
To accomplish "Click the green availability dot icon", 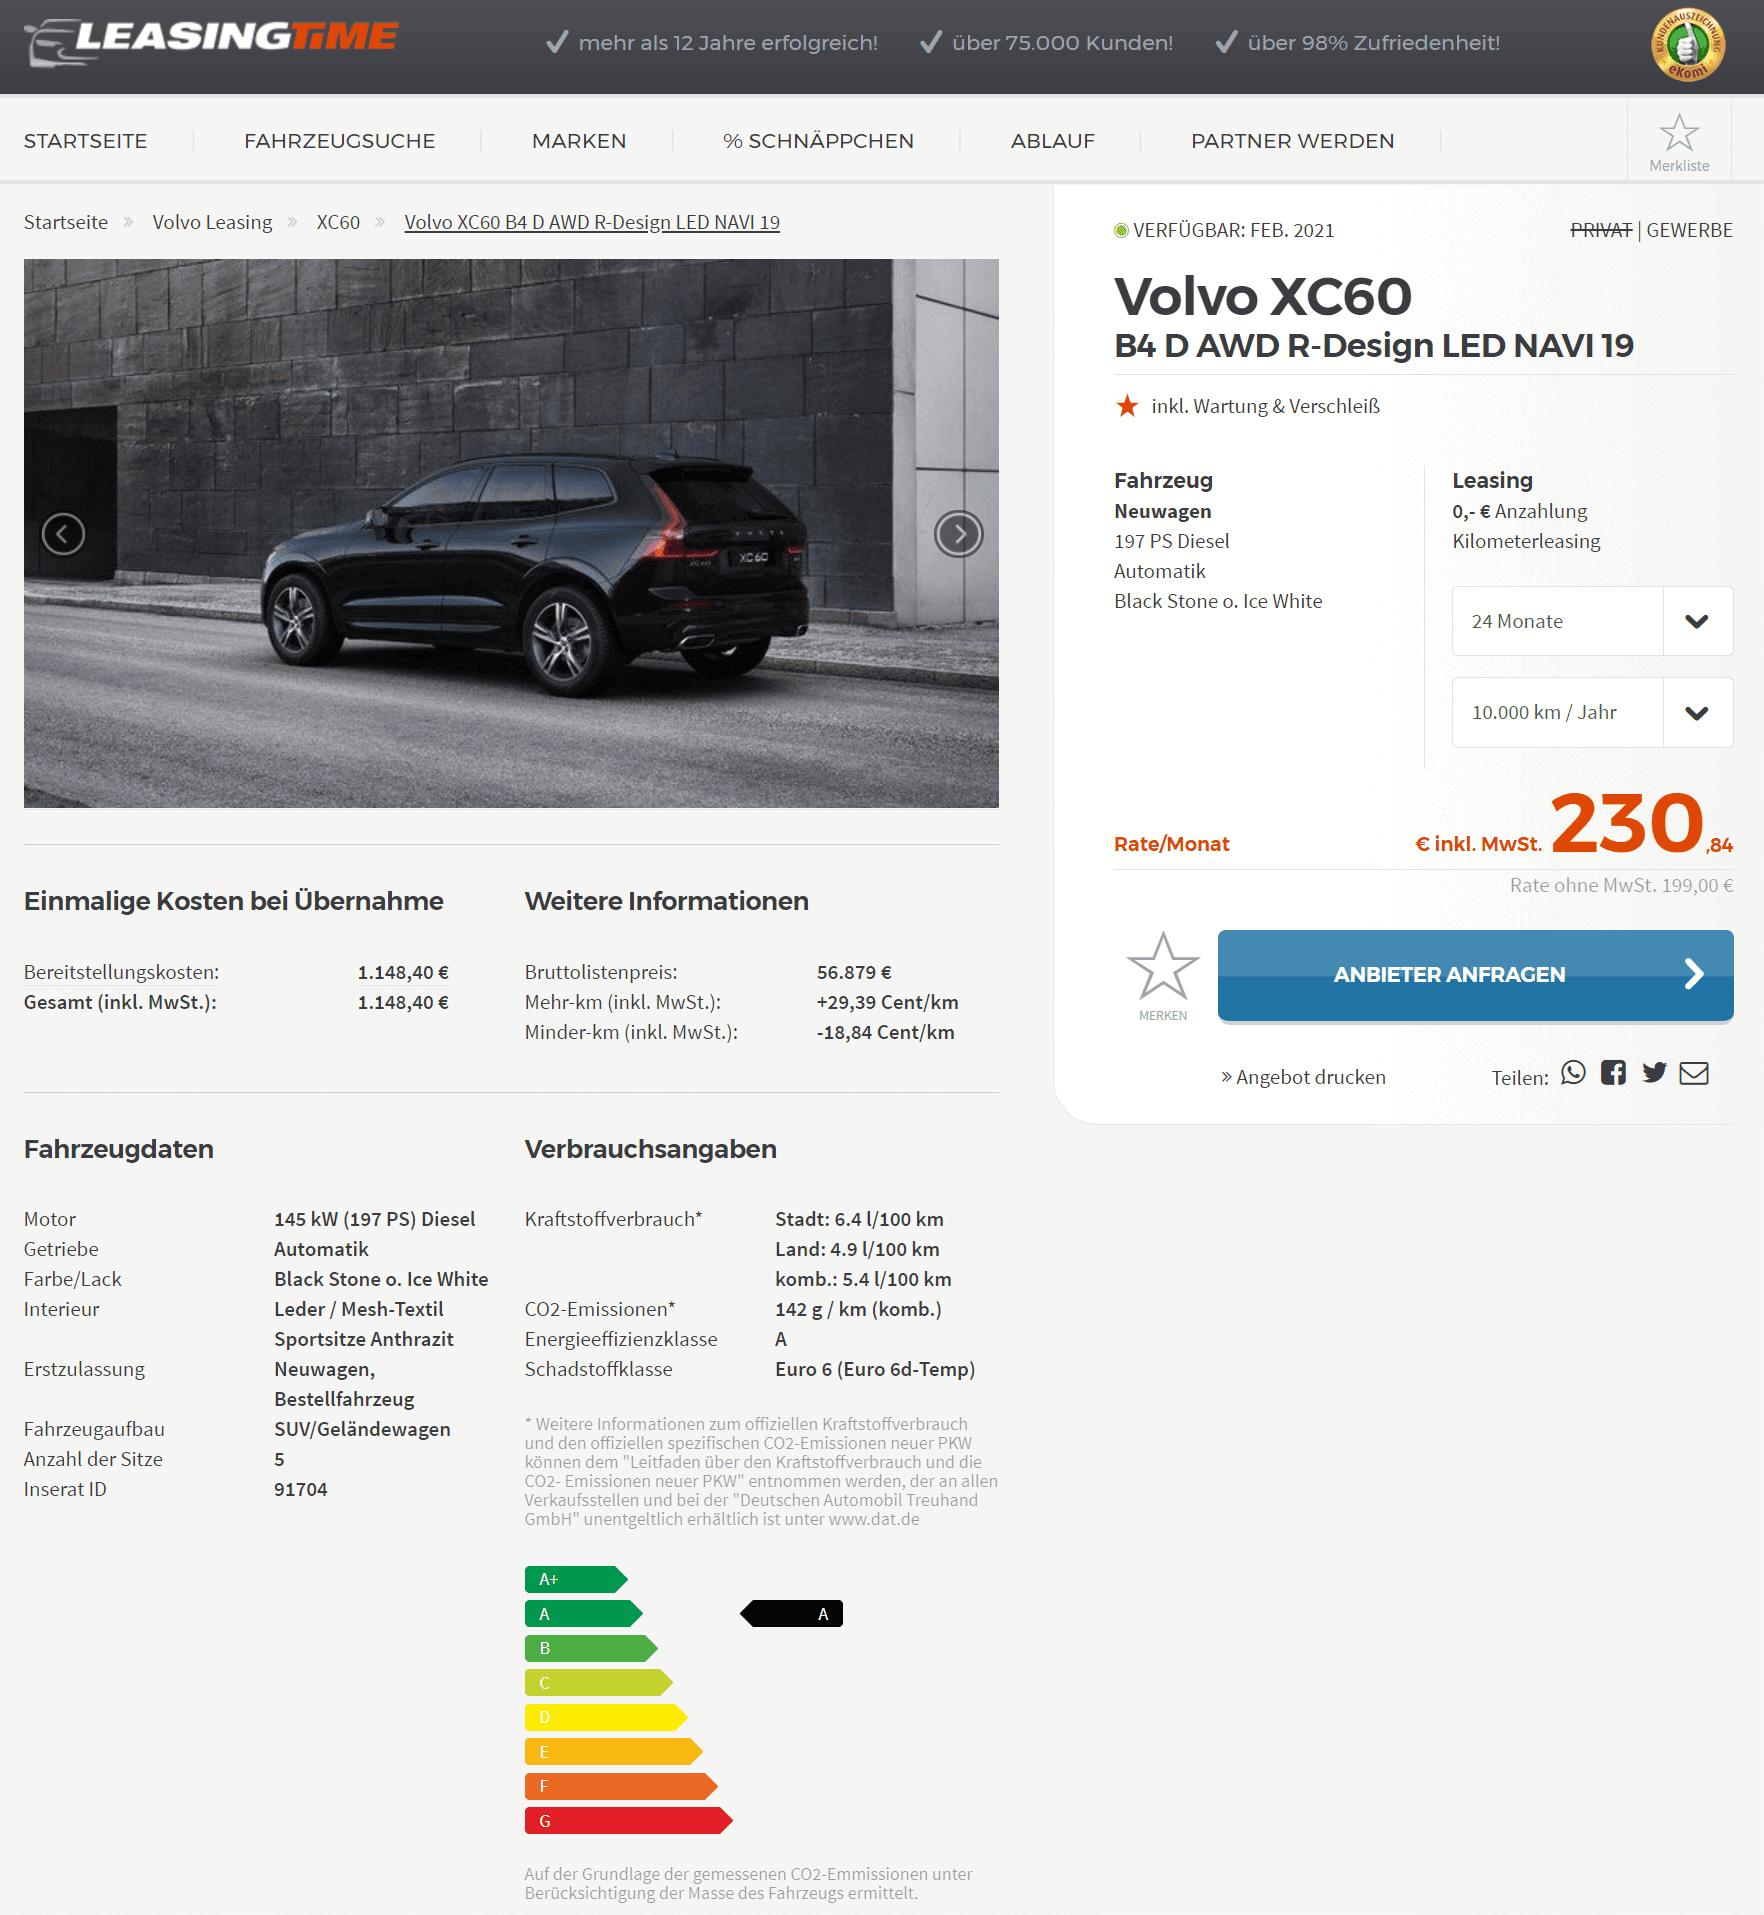I will click(1121, 231).
